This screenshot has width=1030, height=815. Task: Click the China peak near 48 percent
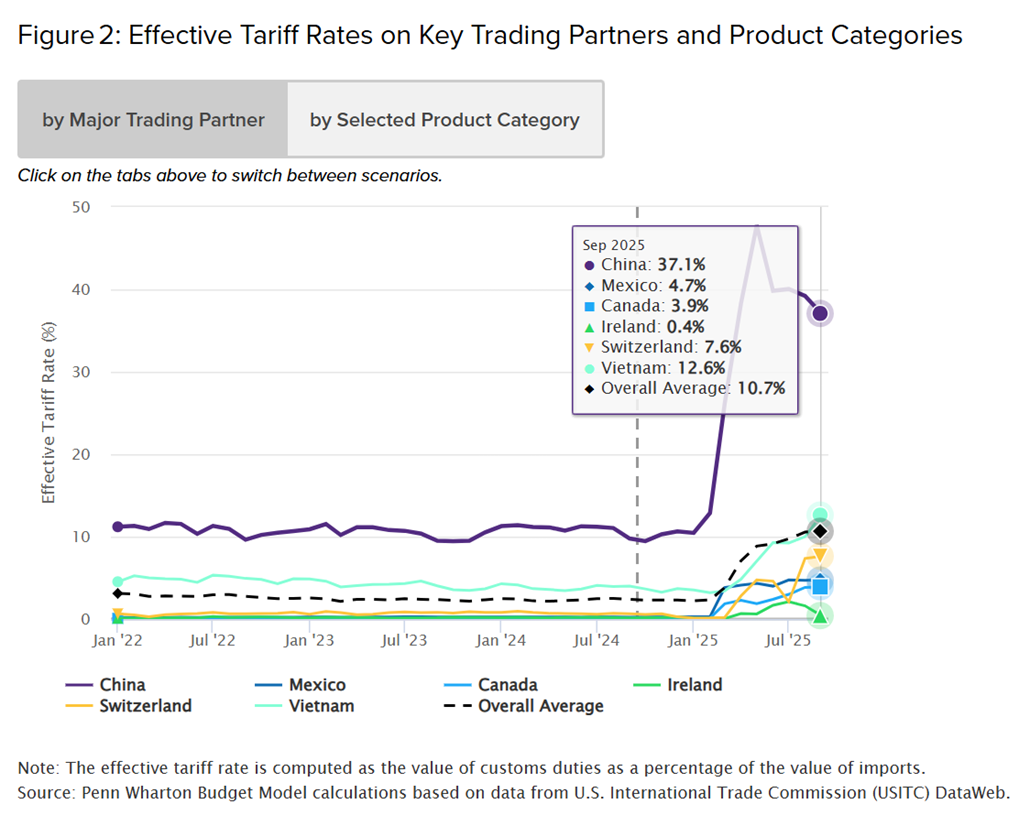[757, 226]
